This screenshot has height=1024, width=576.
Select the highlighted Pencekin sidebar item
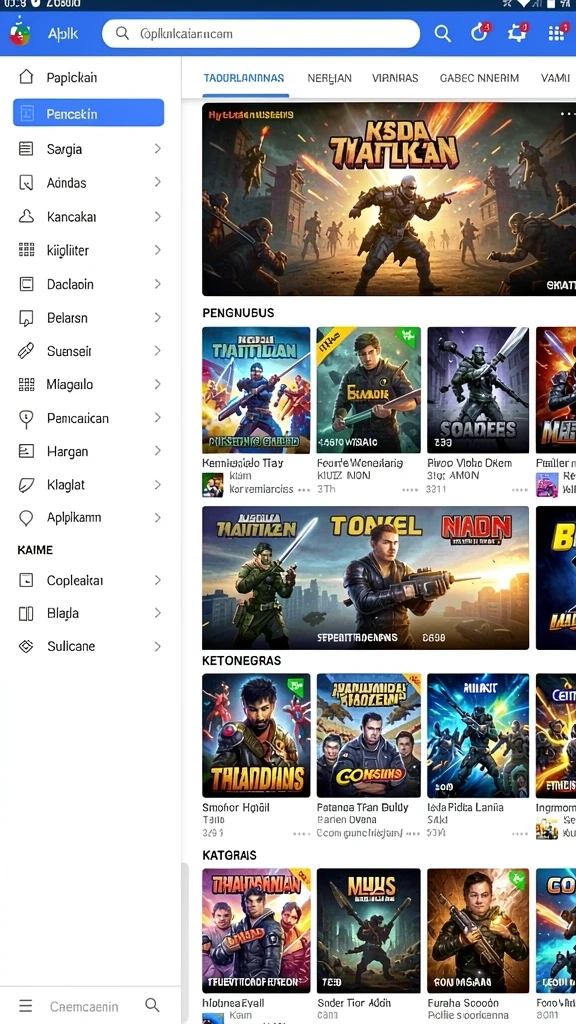(89, 113)
